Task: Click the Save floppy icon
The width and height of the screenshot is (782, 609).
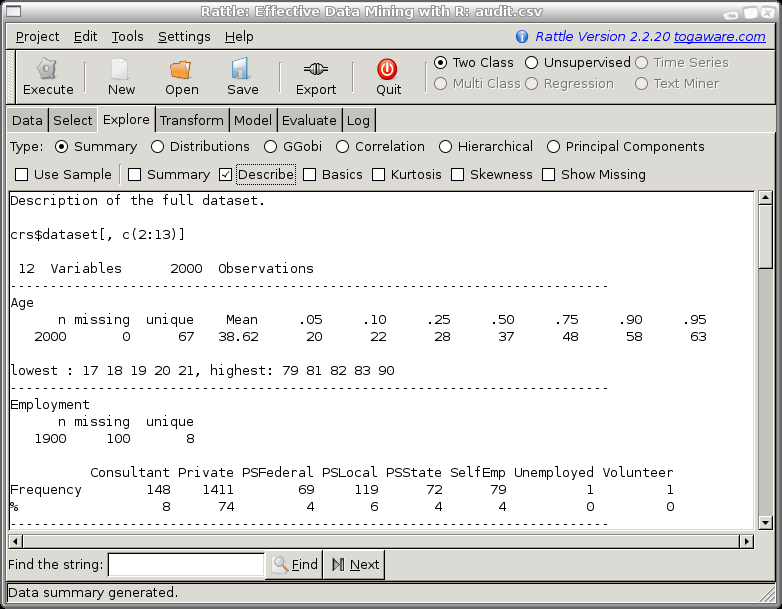Action: tap(241, 69)
